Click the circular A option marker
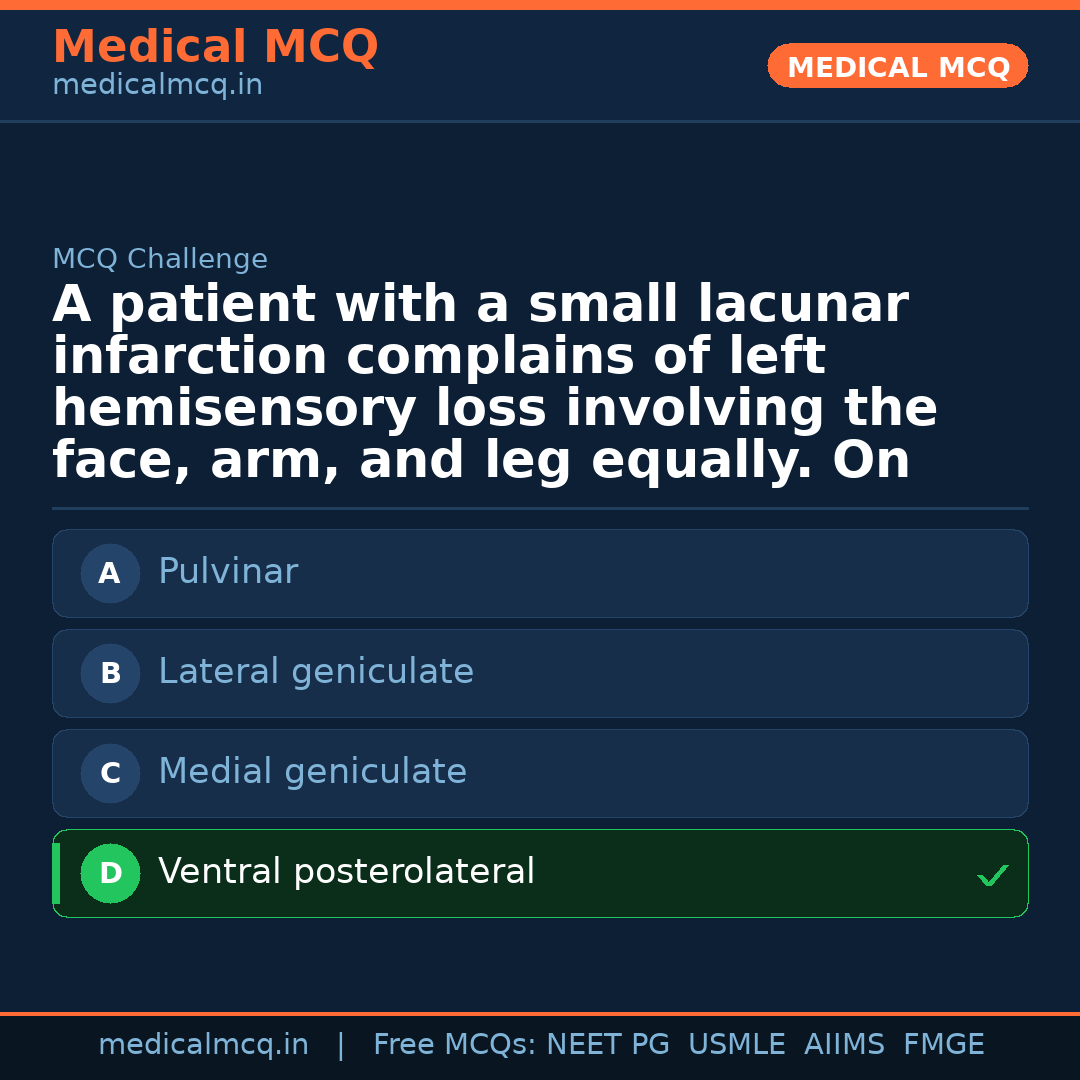 click(110, 573)
